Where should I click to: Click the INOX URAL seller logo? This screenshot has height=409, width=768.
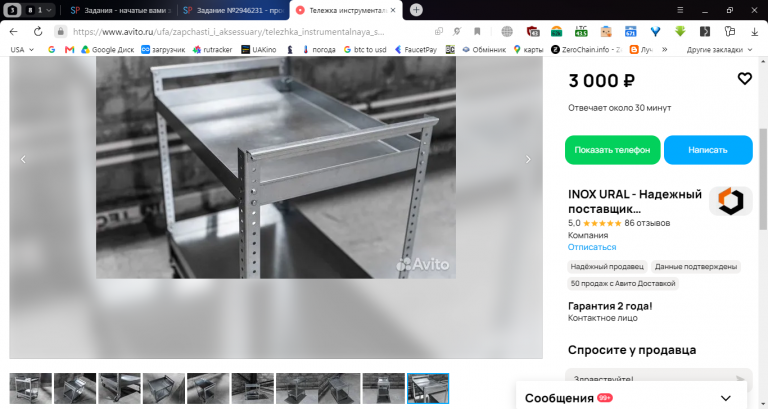pyautogui.click(x=731, y=201)
